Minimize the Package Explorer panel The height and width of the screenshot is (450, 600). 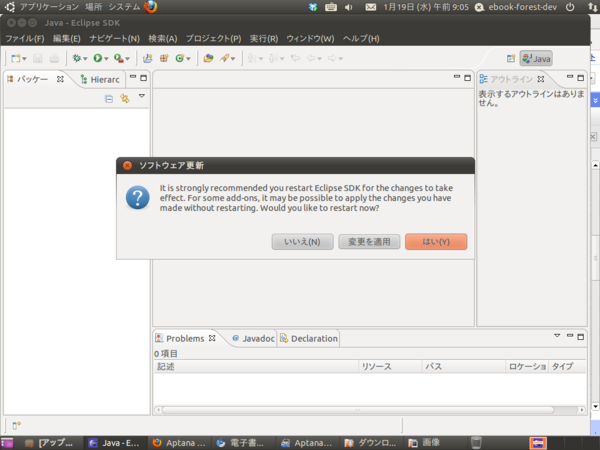pyautogui.click(x=133, y=77)
